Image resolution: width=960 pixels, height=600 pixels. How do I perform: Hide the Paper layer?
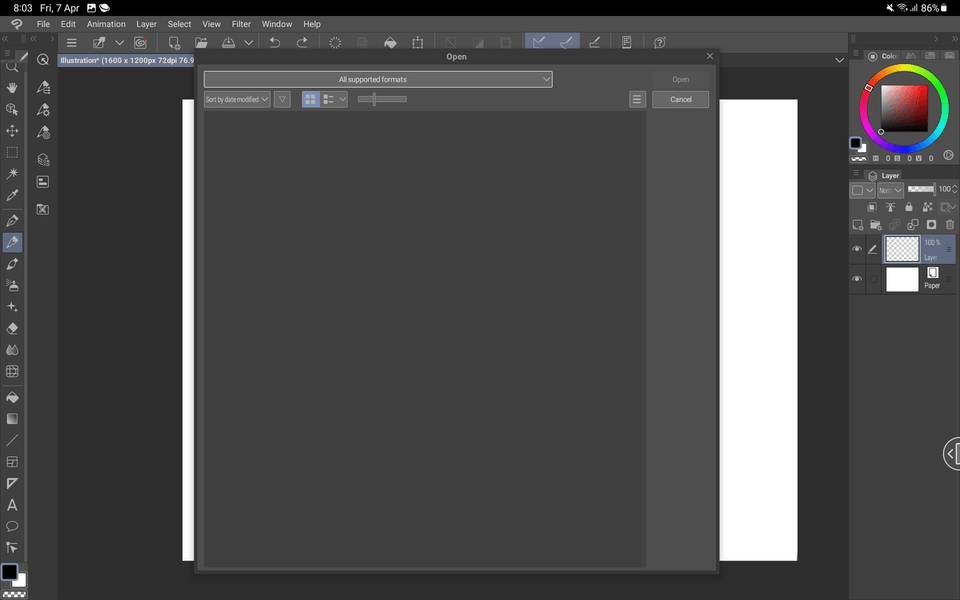point(857,279)
